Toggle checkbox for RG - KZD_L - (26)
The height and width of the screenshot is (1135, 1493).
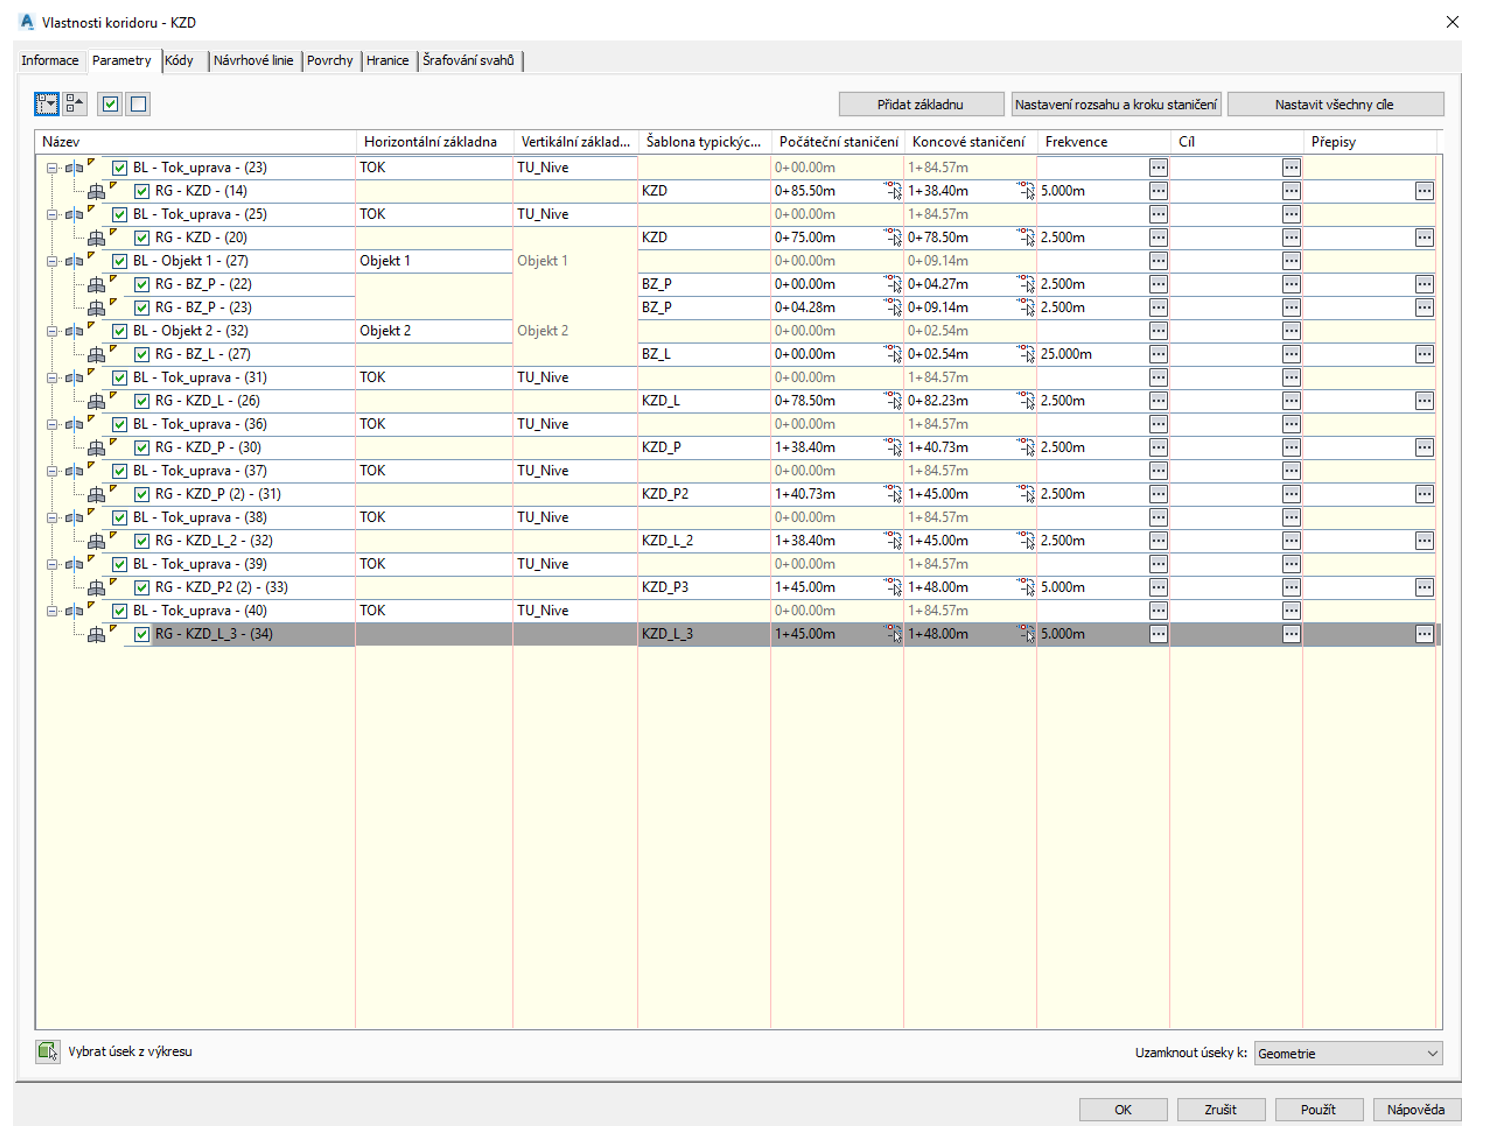142,401
